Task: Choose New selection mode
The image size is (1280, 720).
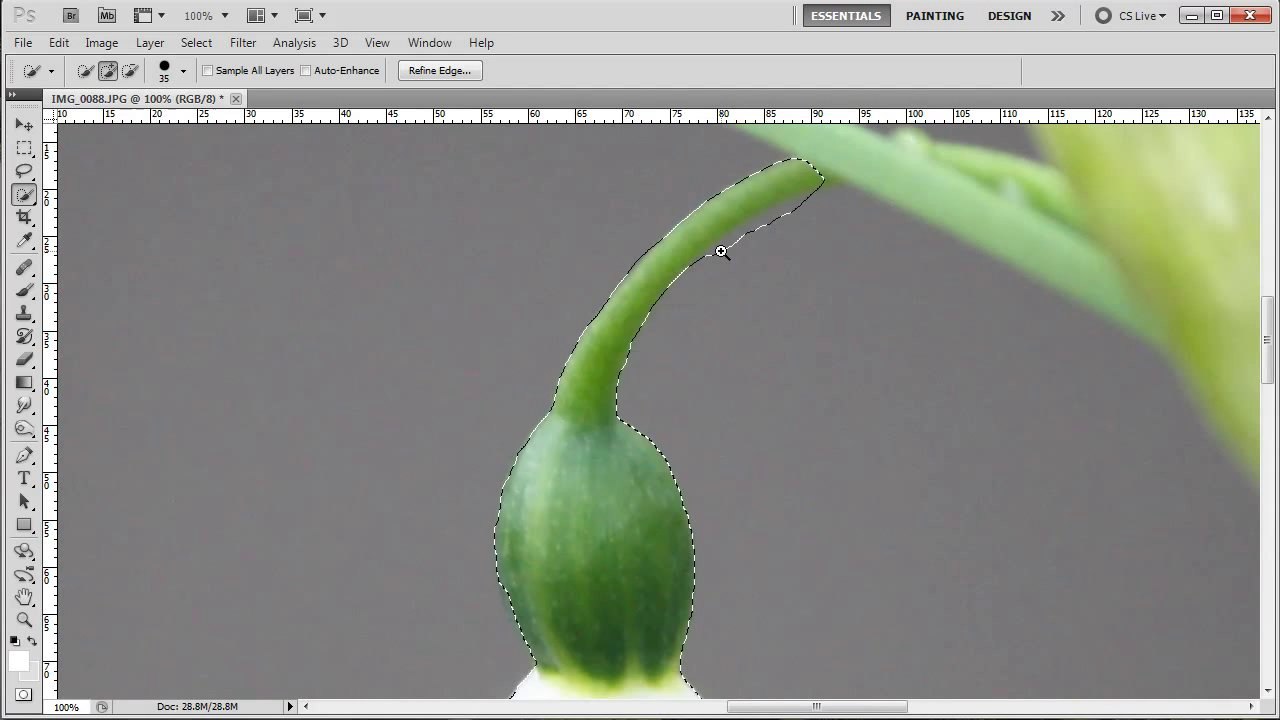Action: (x=85, y=71)
